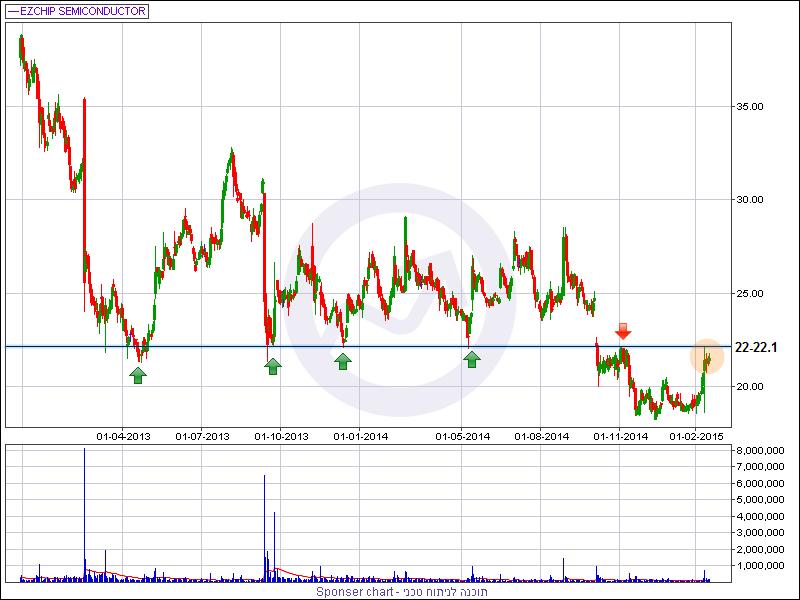Click the Sponser chart footer caption
This screenshot has width=800, height=600.
(x=402, y=592)
